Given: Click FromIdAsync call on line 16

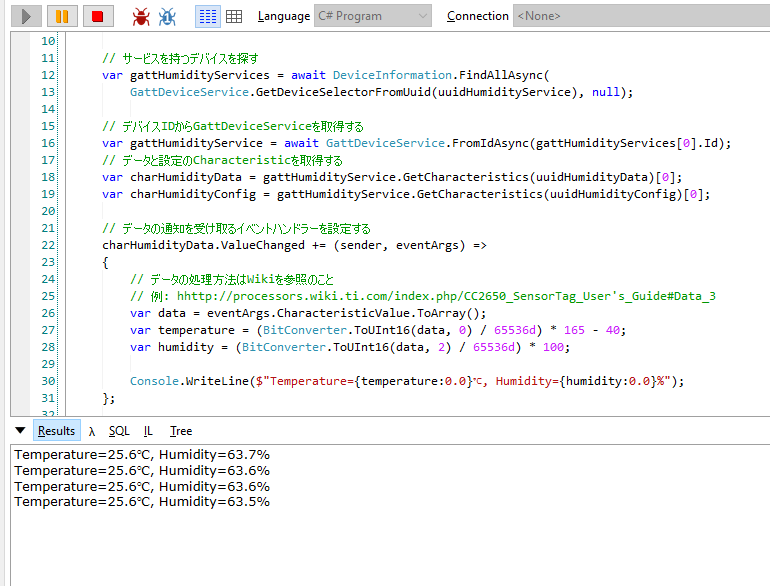Looking at the screenshot, I should [490, 143].
